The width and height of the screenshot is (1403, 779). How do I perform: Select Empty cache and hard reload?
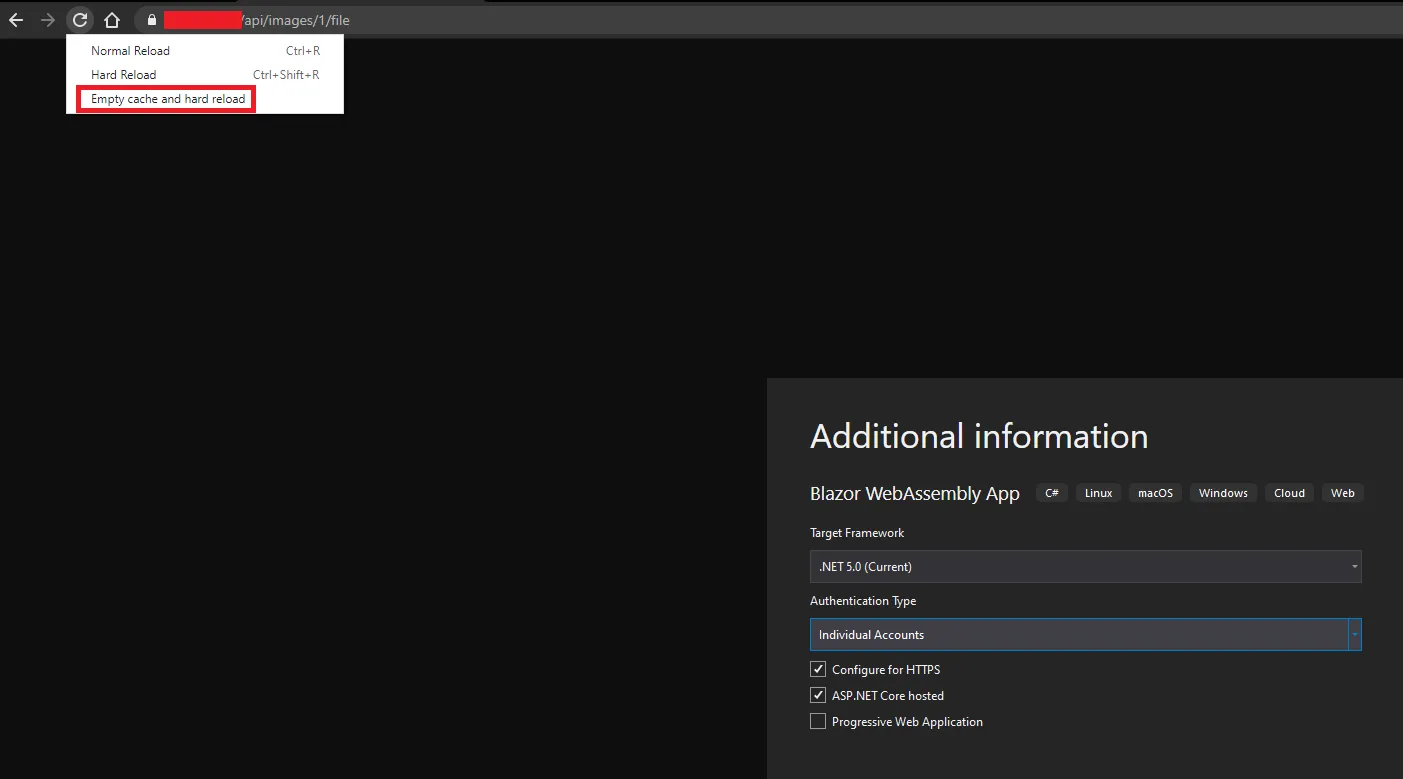coord(167,99)
